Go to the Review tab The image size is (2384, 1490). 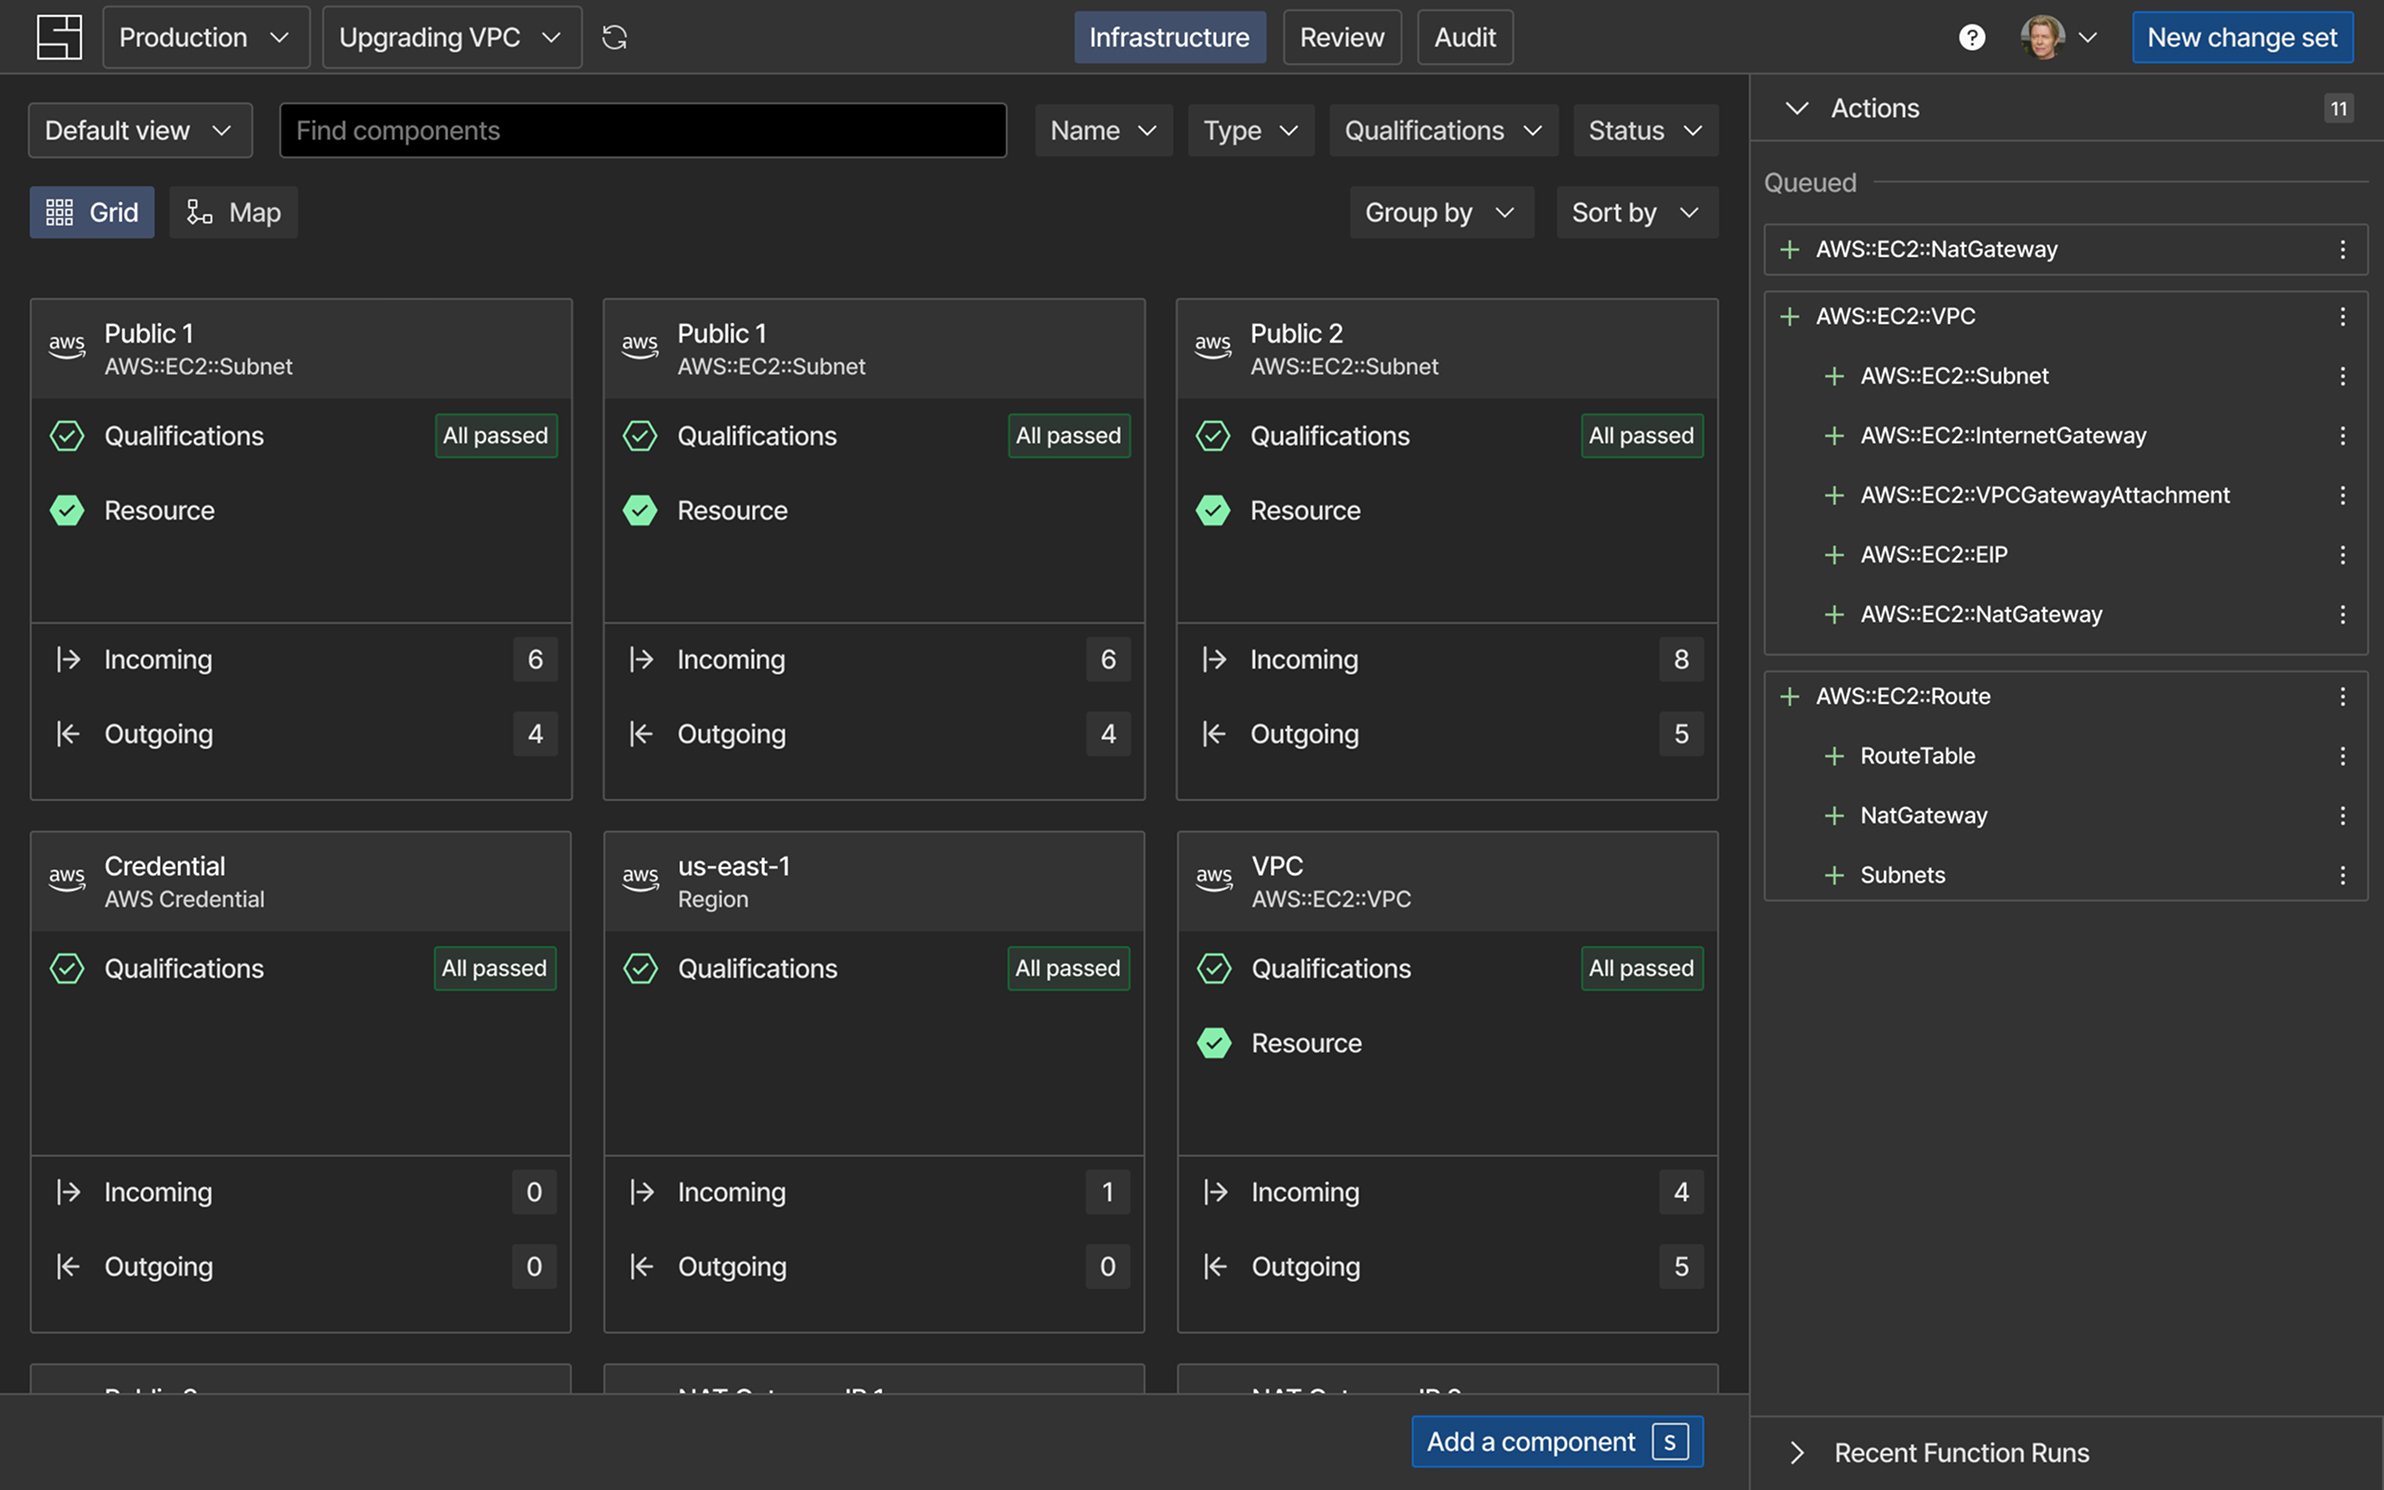coord(1342,37)
